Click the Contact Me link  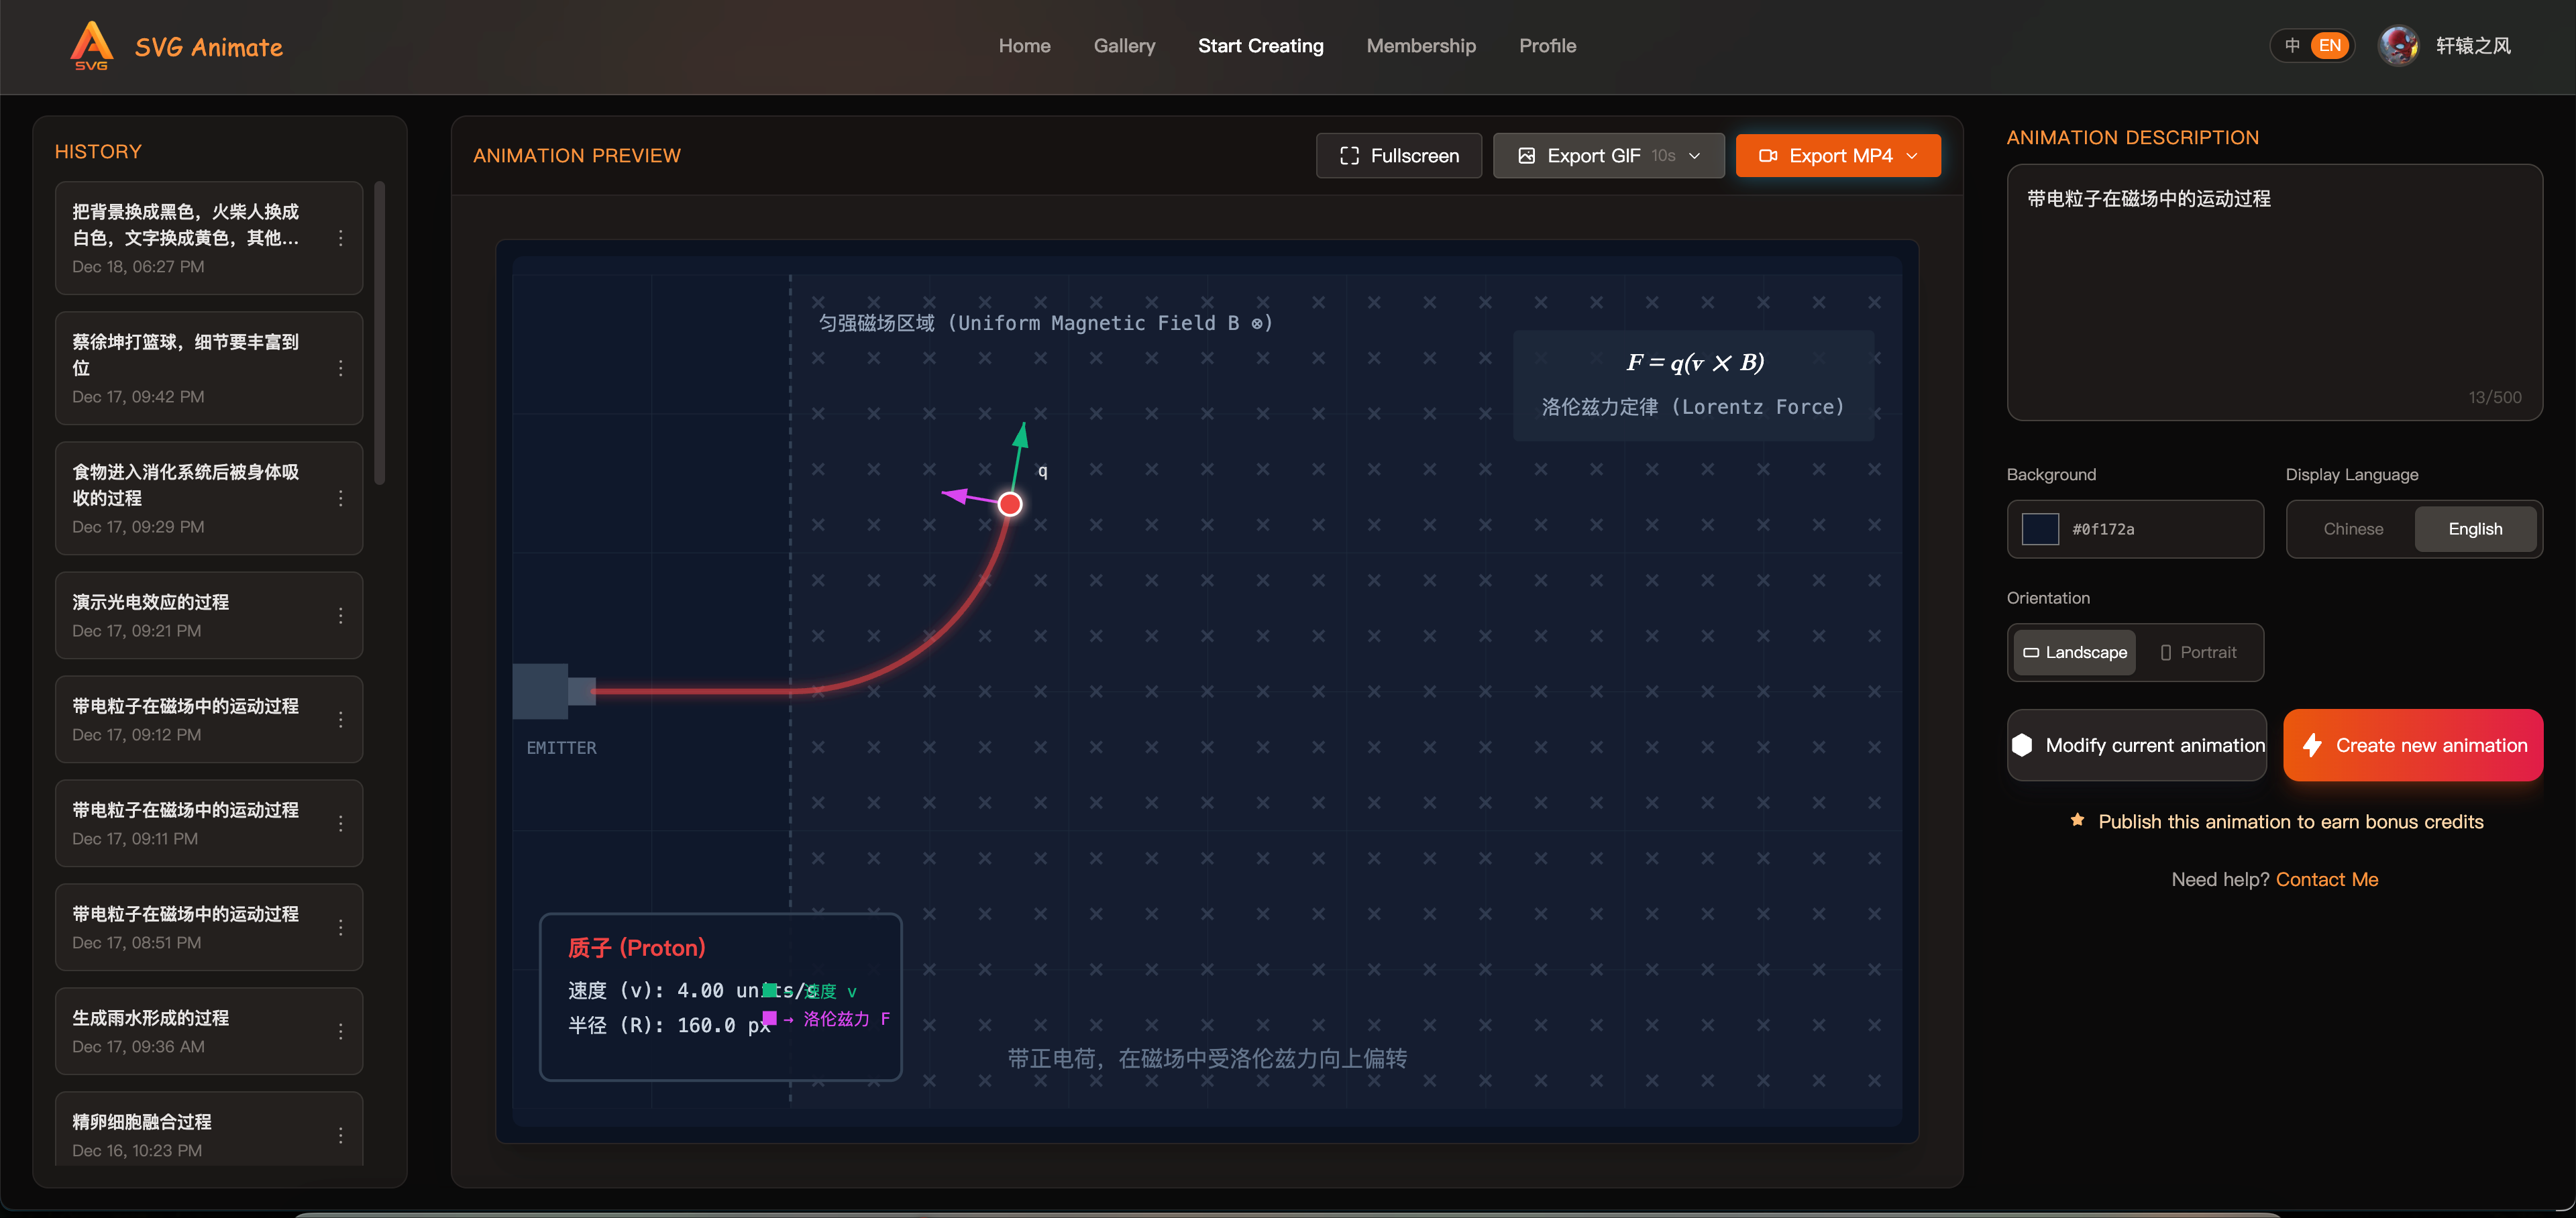pos(2327,879)
